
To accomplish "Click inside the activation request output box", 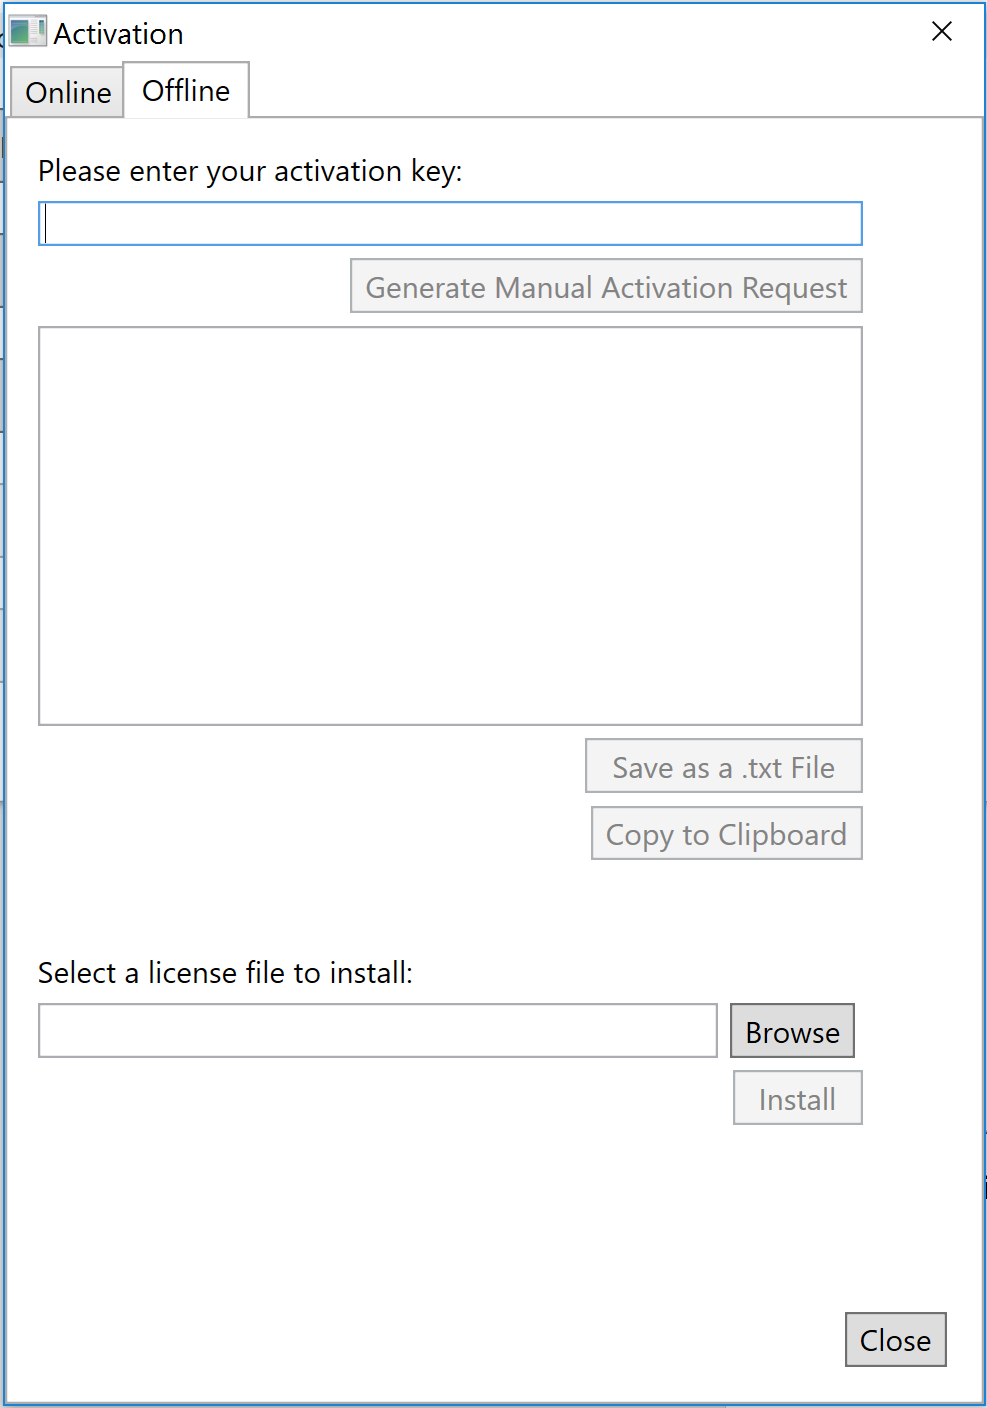I will 450,525.
